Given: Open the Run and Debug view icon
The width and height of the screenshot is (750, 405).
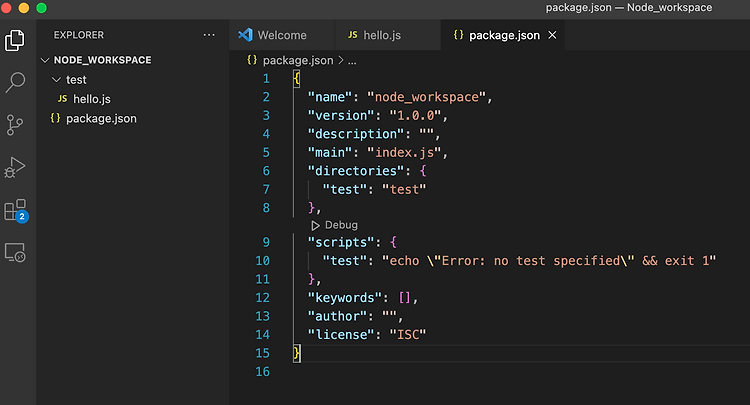Looking at the screenshot, I should [15, 167].
